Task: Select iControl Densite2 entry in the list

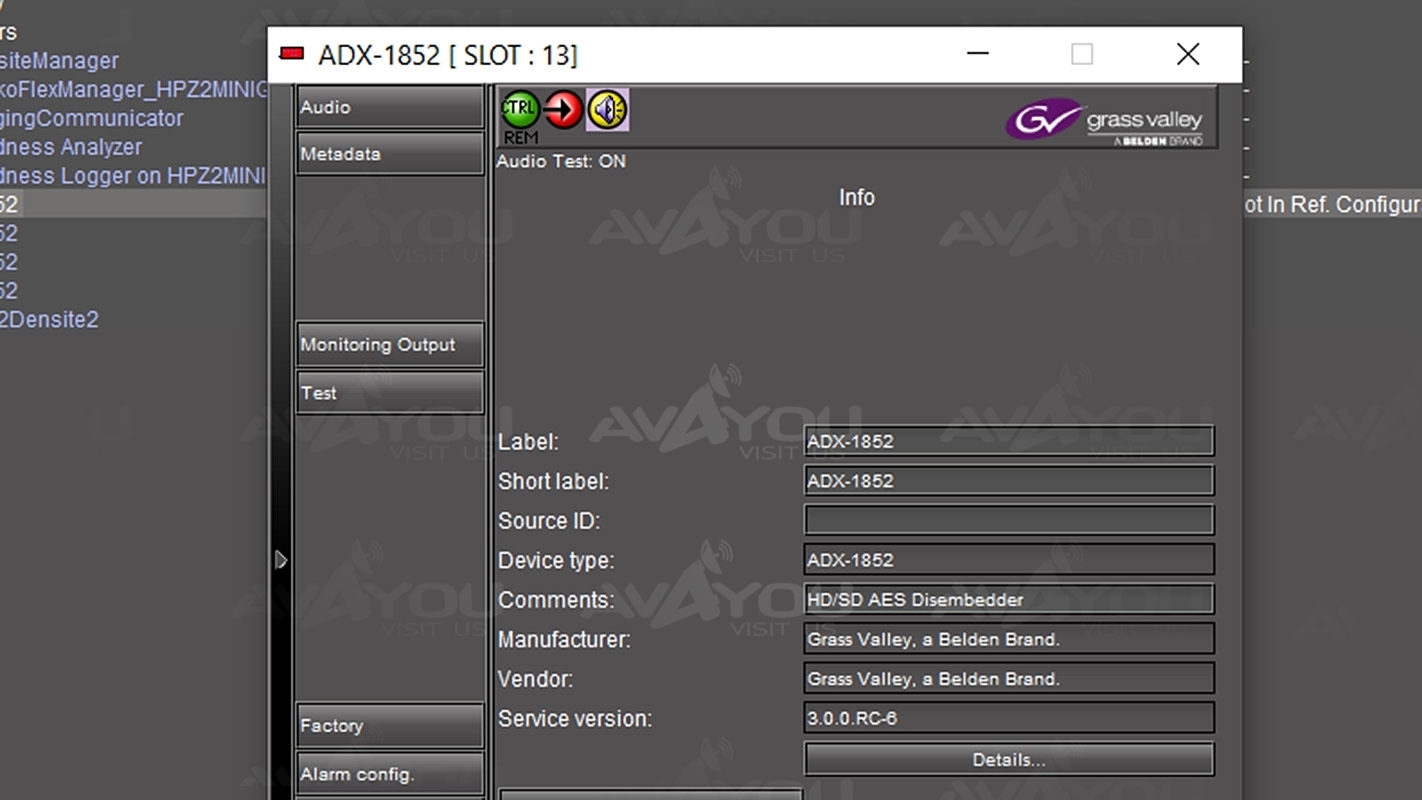Action: coord(49,320)
